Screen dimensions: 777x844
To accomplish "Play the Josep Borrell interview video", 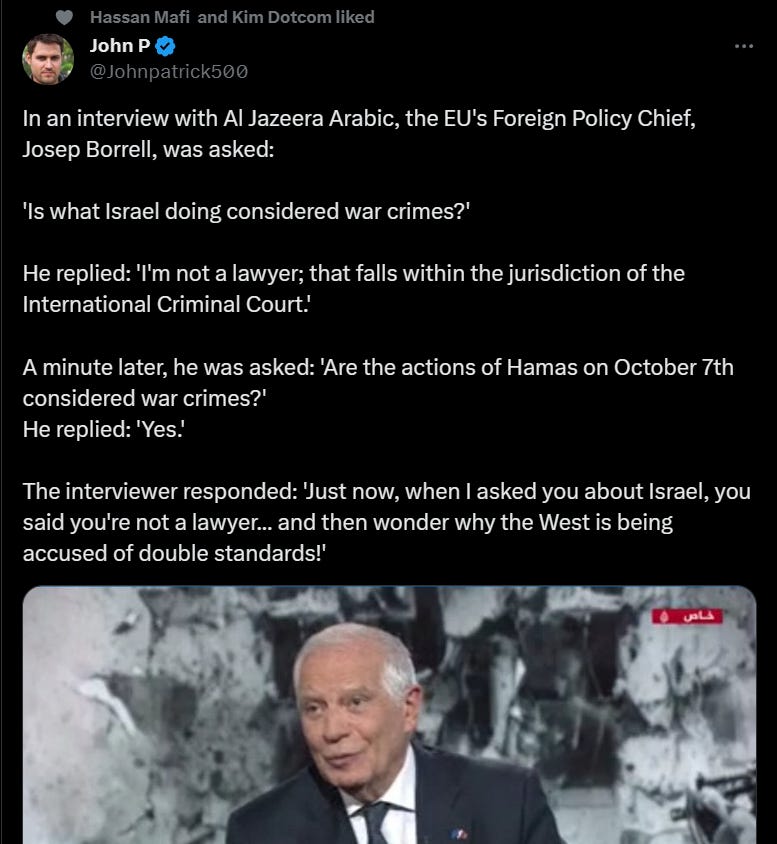I will (389, 715).
